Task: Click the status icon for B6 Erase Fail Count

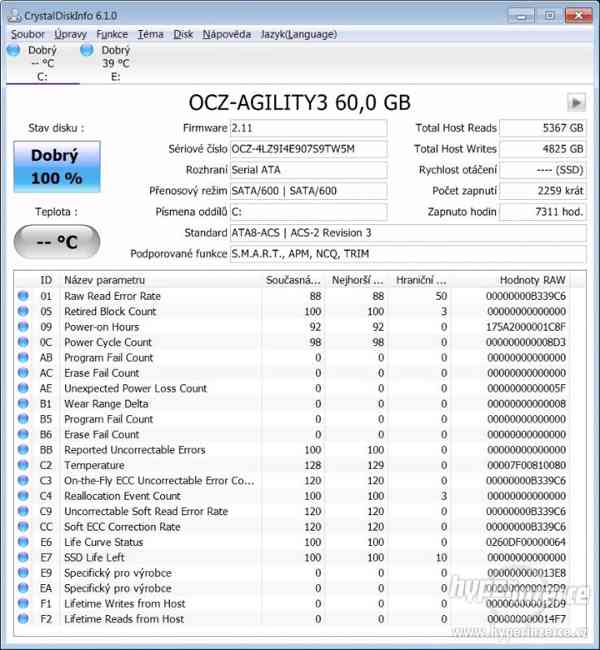Action: click(x=23, y=434)
